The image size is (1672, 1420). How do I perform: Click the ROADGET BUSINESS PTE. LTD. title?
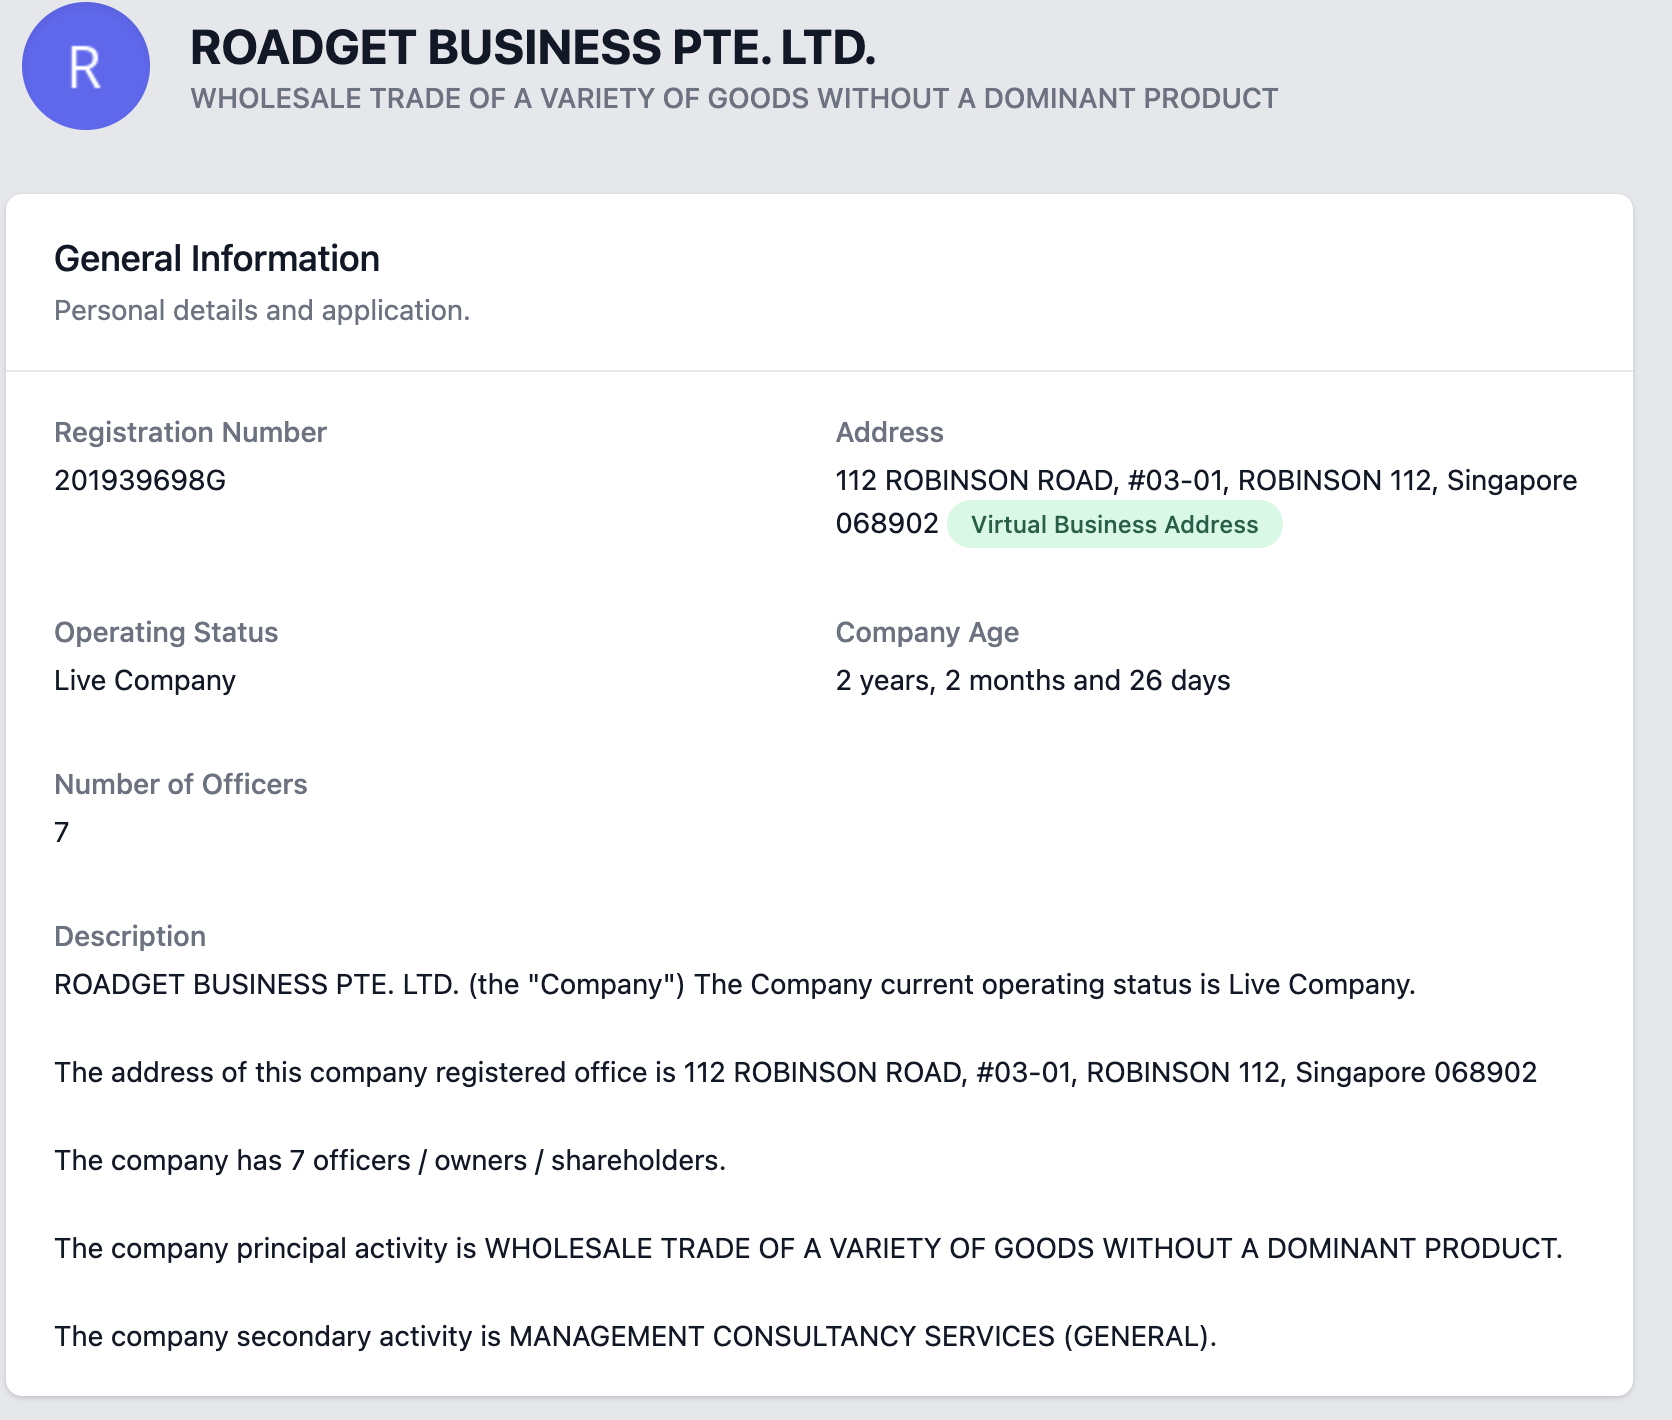click(532, 47)
